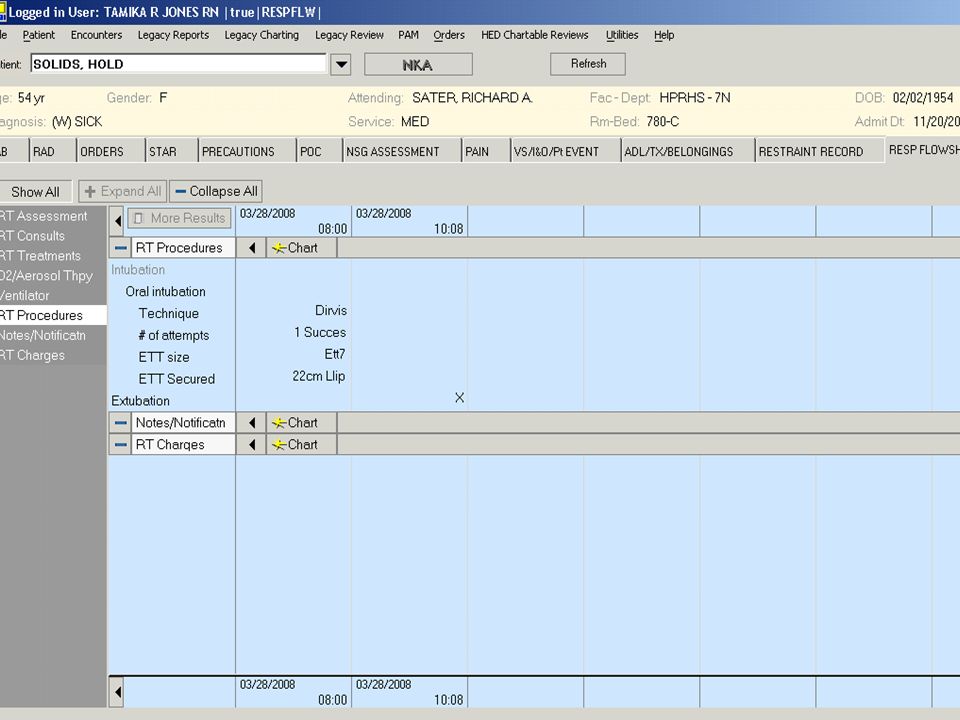Screen dimensions: 960x720
Task: Click the ETT Secured value 22cm Llip
Action: point(319,376)
